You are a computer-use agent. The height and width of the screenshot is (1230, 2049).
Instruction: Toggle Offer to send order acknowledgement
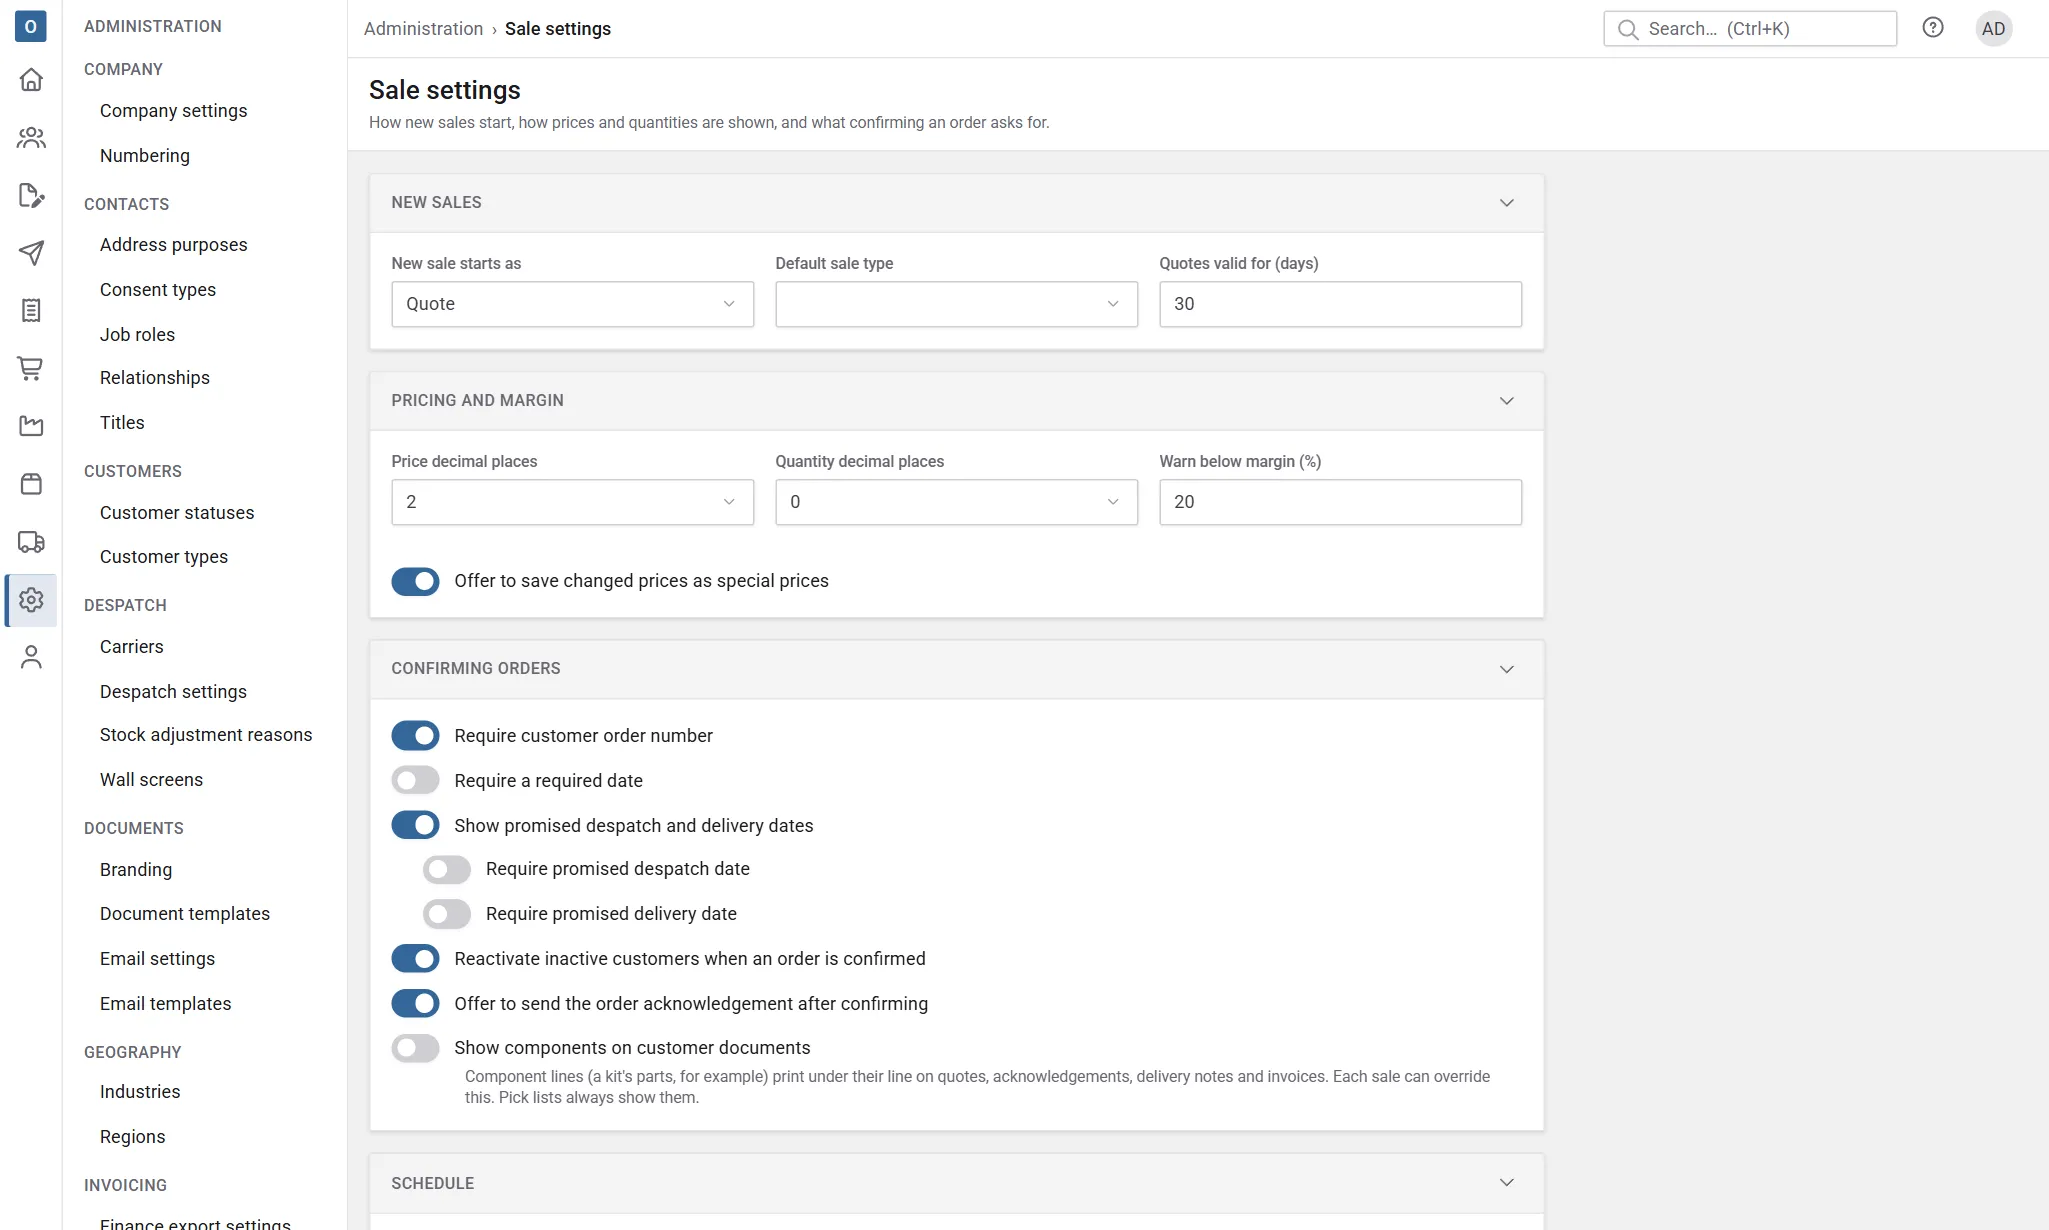click(415, 1003)
